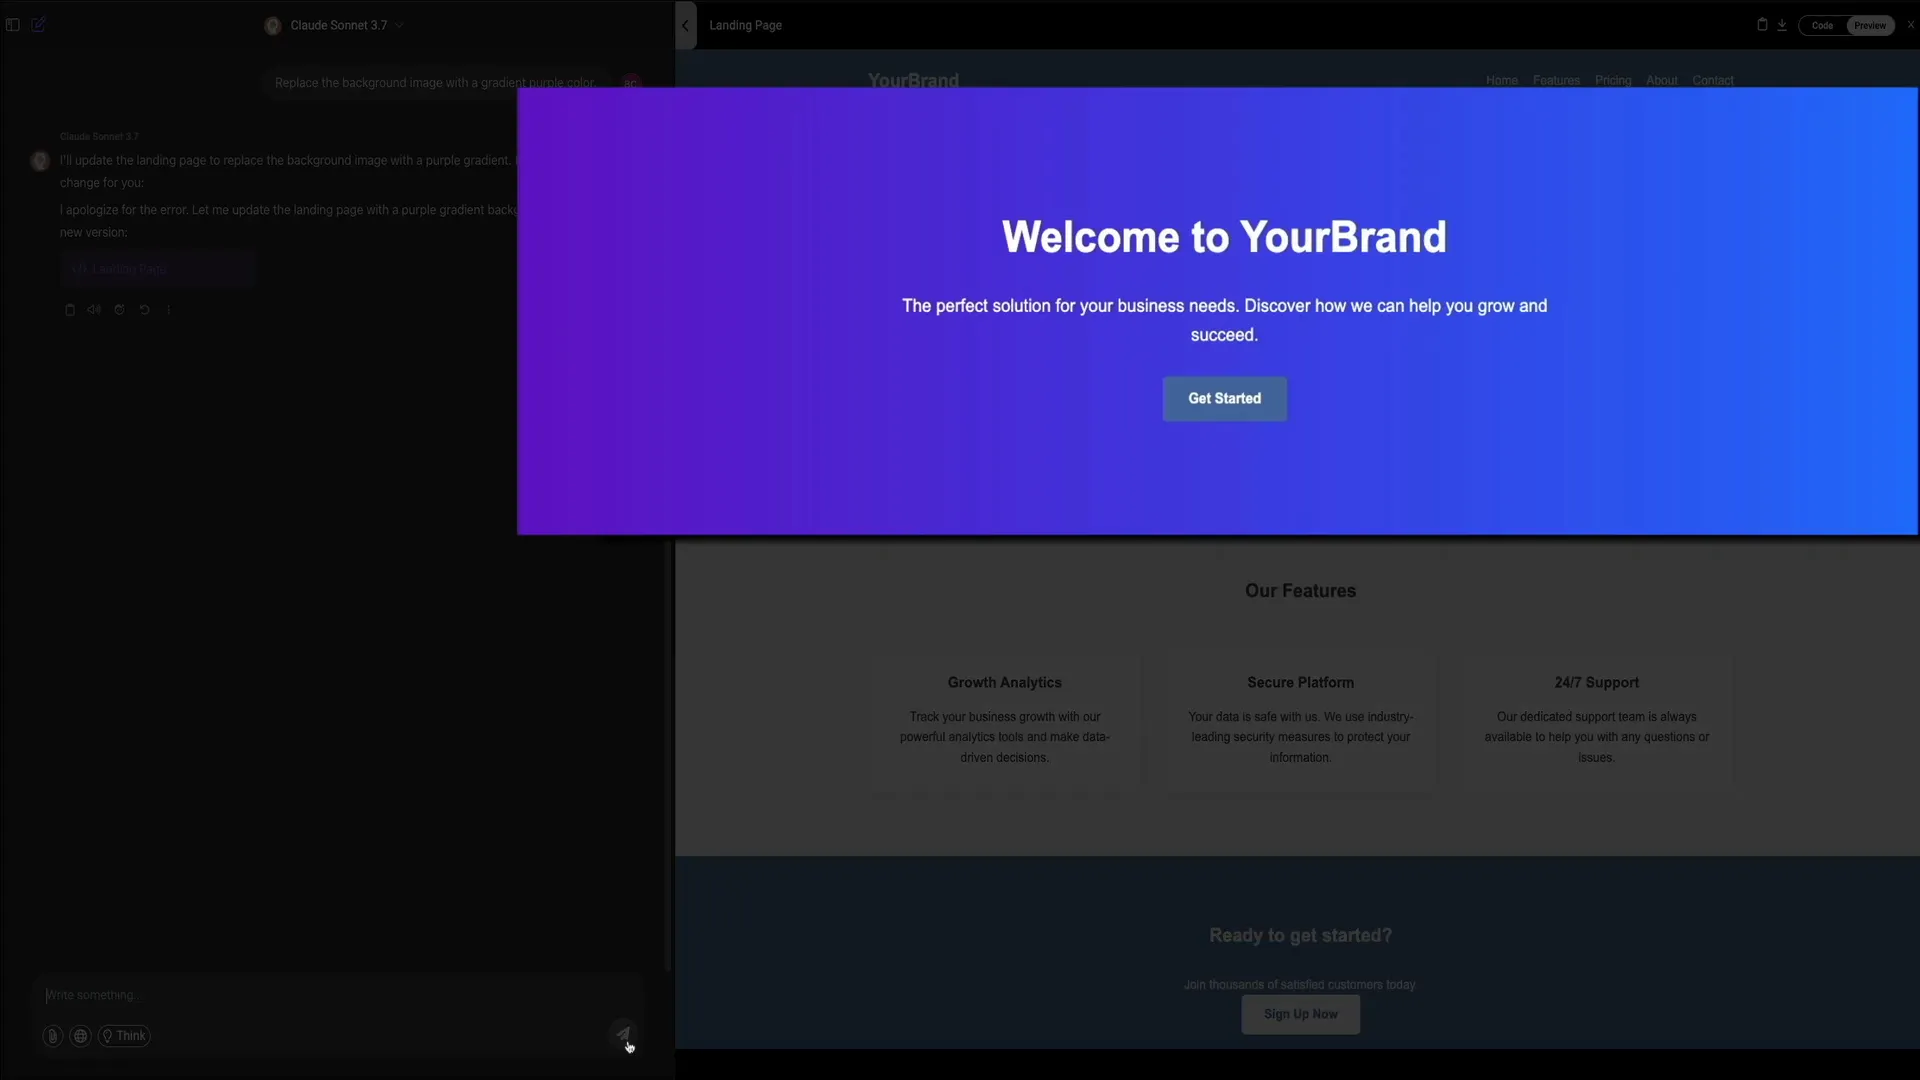The image size is (1920, 1080).
Task: Open more options for the response
Action: tap(169, 310)
